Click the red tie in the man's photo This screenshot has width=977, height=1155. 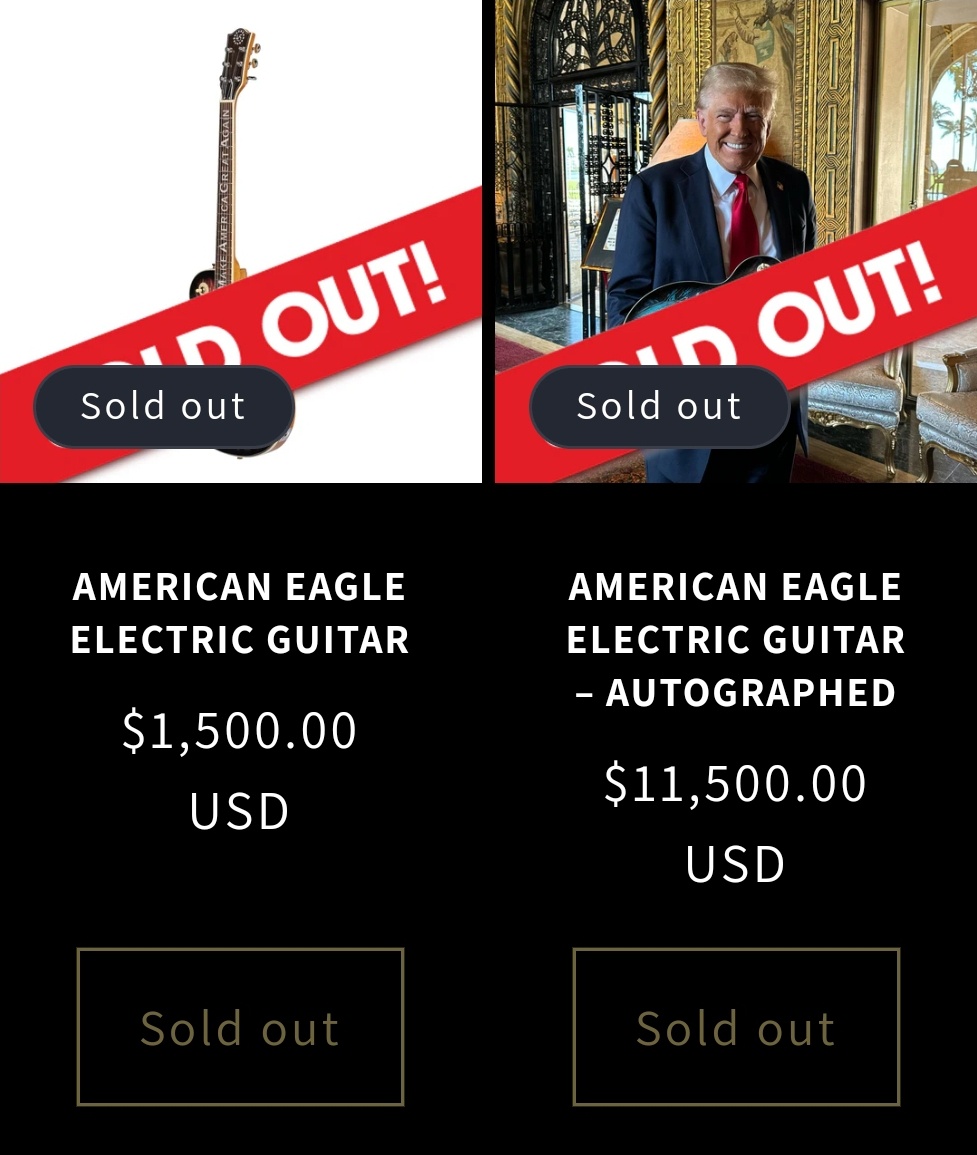[744, 223]
